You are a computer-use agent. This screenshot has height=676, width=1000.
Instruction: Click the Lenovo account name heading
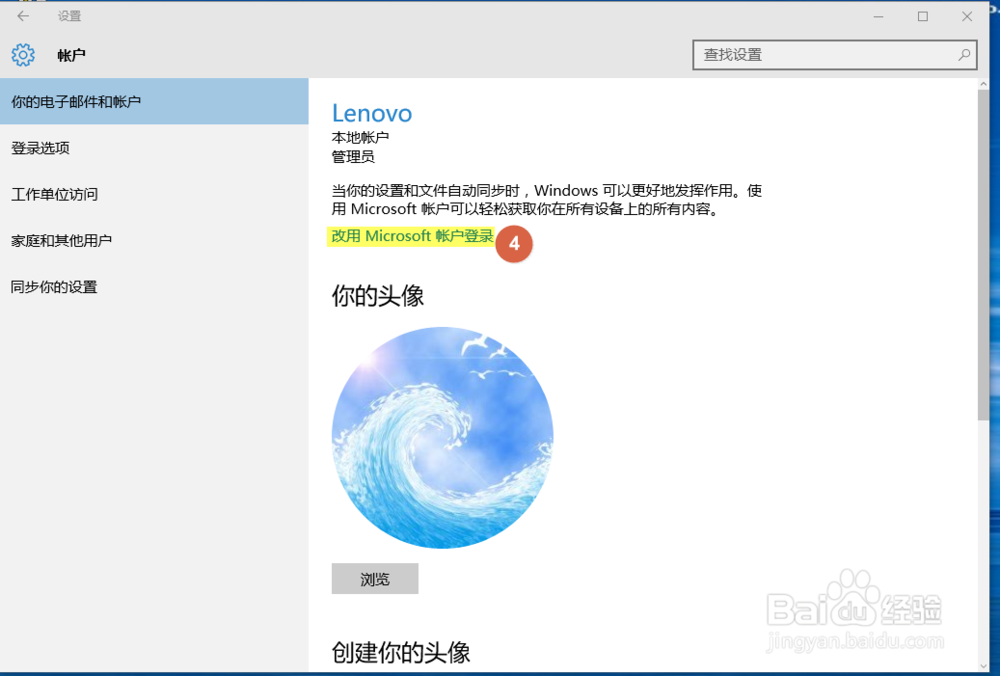pos(371,113)
